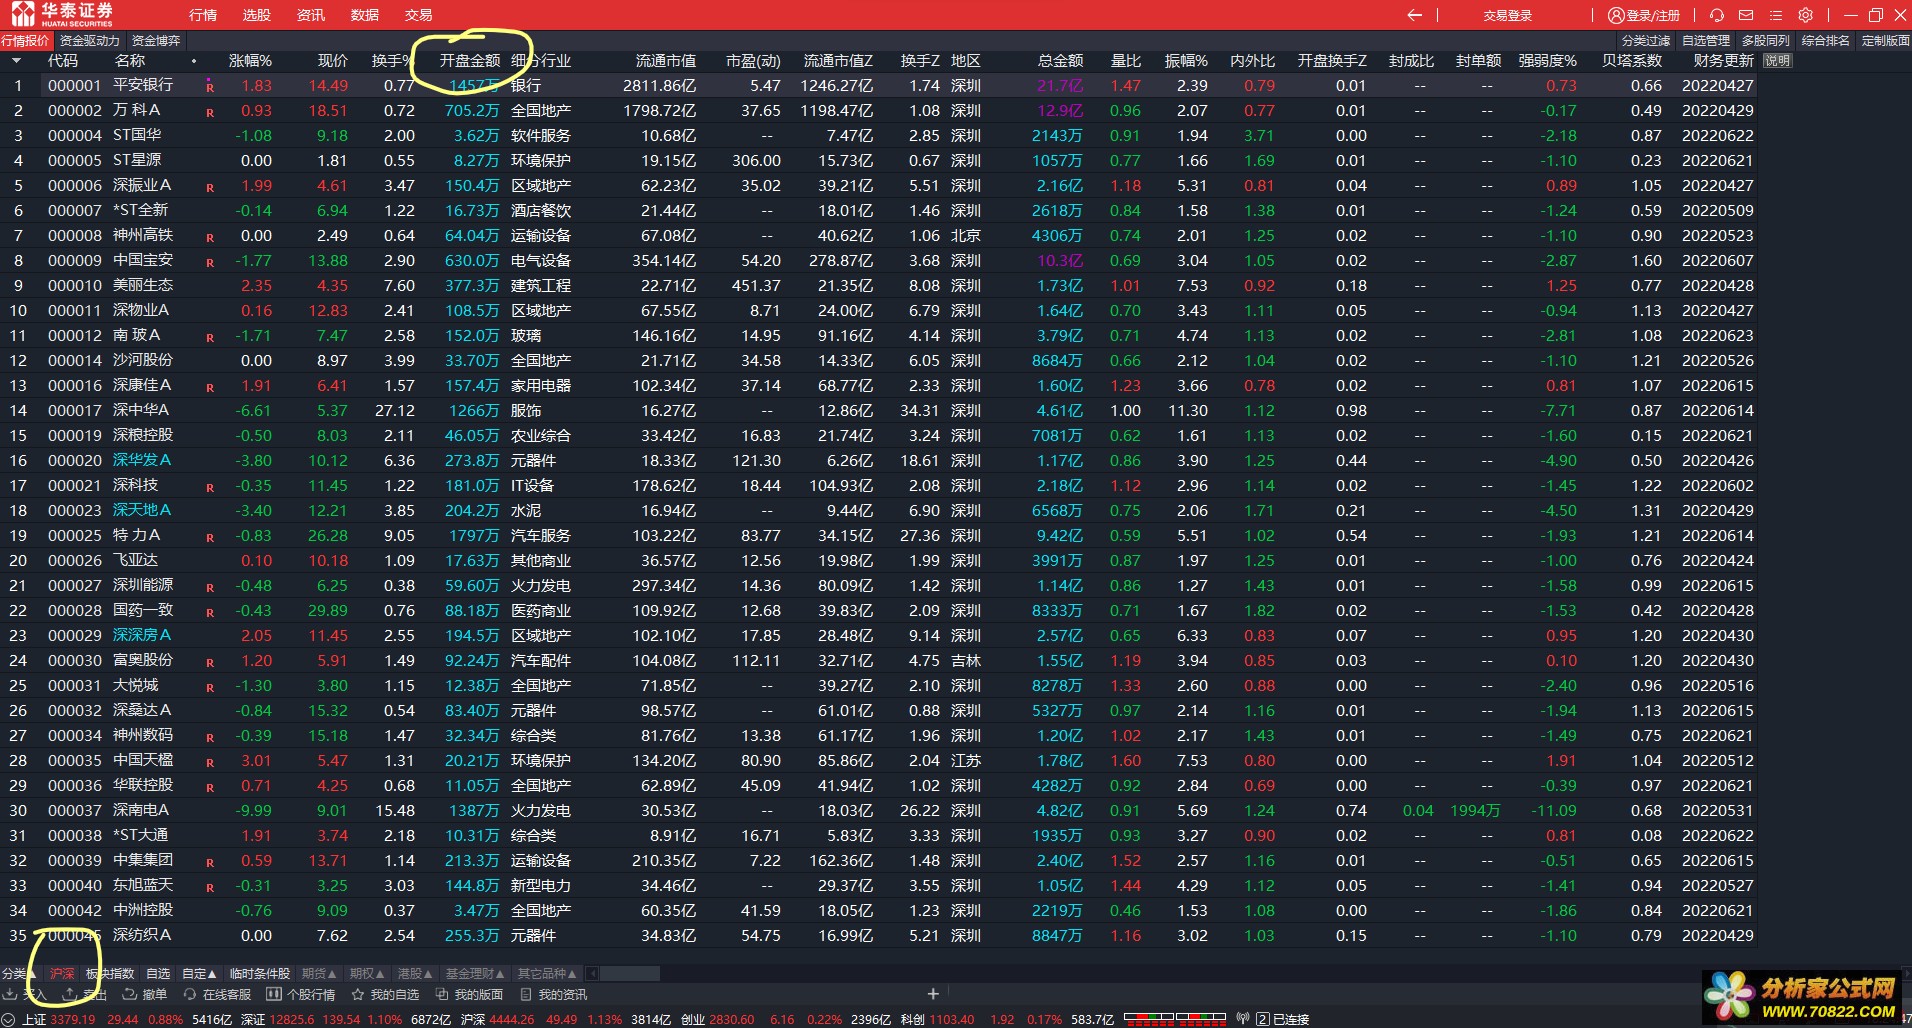Select the 深中华A stock row name

click(x=141, y=411)
